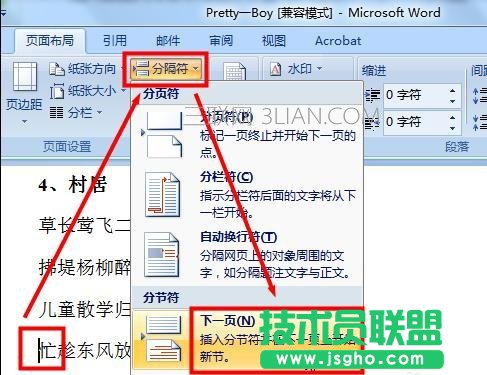Click the right indent icon
Viewport: 487px width, 375px height.
(x=372, y=122)
